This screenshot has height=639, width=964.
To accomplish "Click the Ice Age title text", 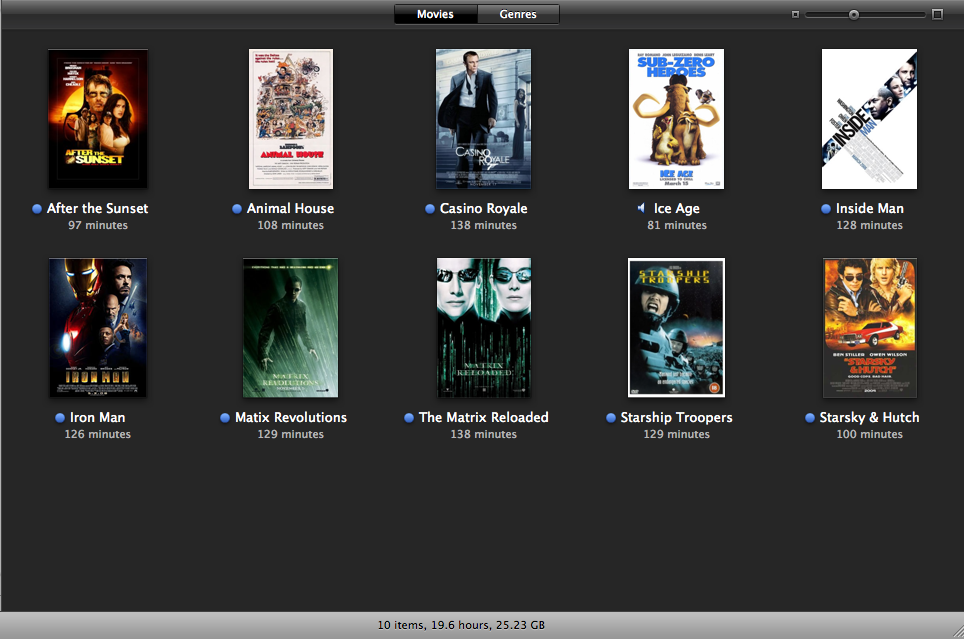I will tap(677, 208).
